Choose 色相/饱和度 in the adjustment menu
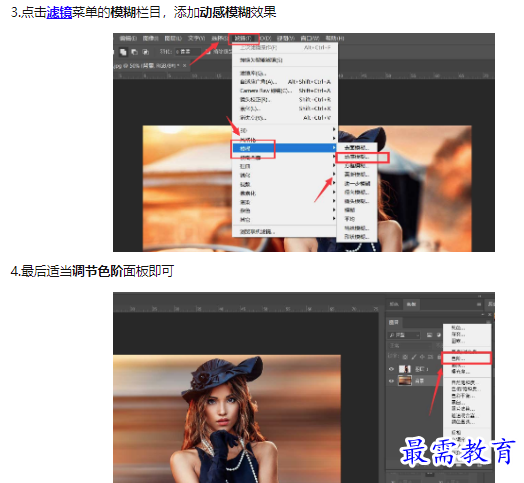 pyautogui.click(x=467, y=389)
